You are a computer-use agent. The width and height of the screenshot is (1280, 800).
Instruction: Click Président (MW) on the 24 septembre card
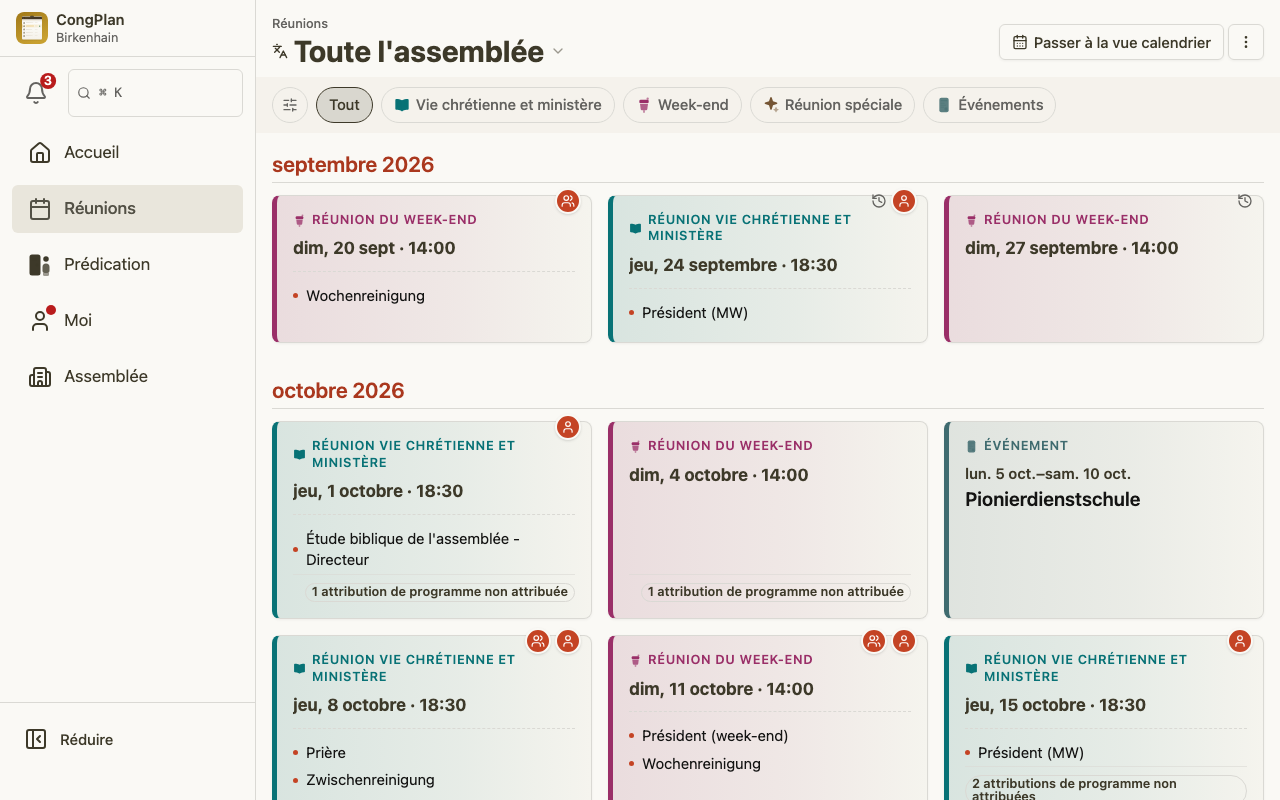(x=695, y=313)
